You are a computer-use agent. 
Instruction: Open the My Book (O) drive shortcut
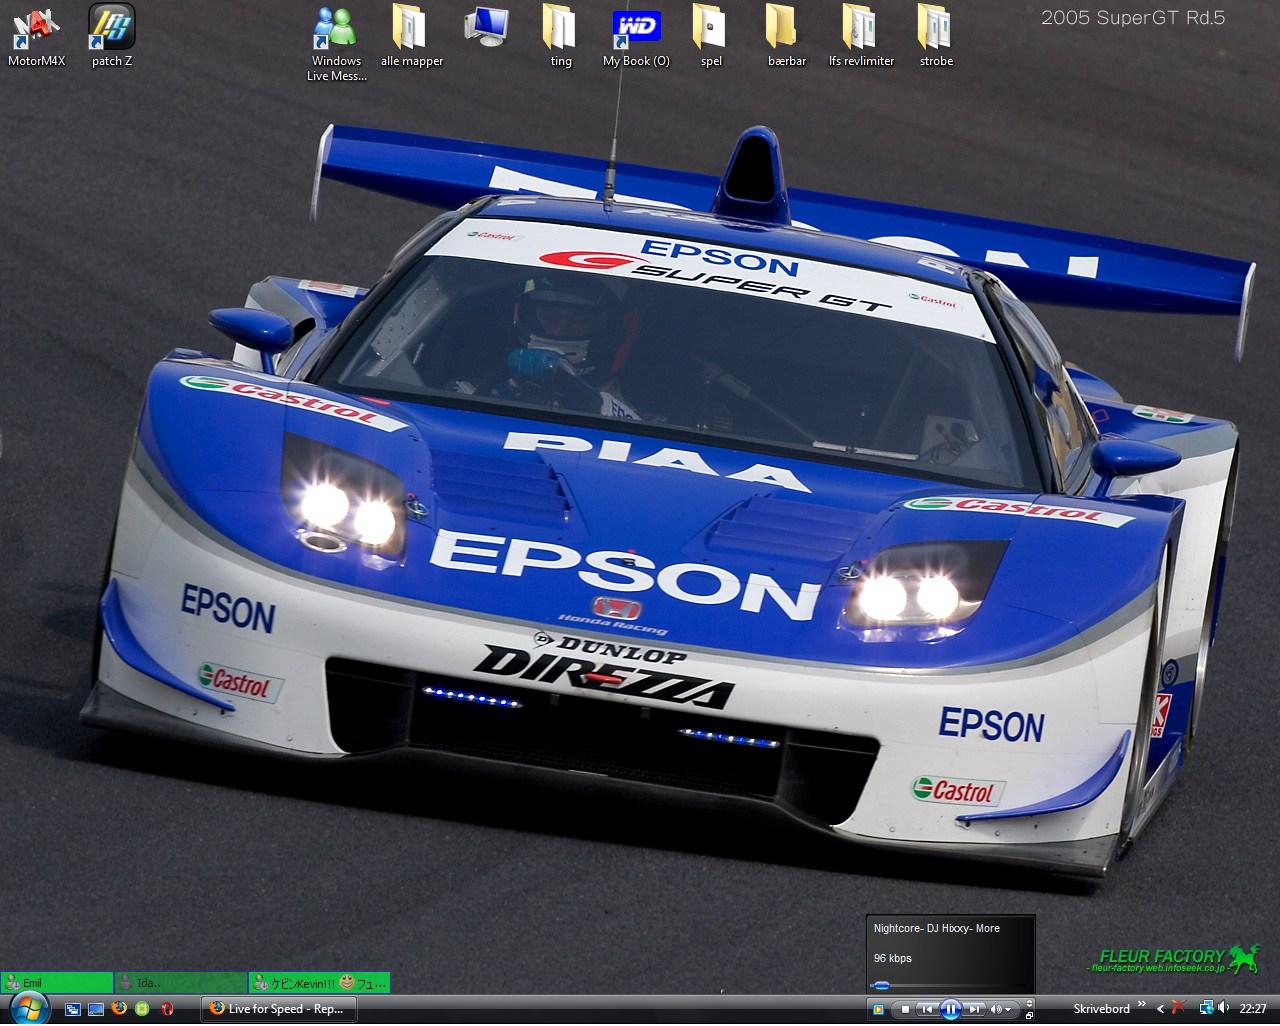click(x=636, y=36)
